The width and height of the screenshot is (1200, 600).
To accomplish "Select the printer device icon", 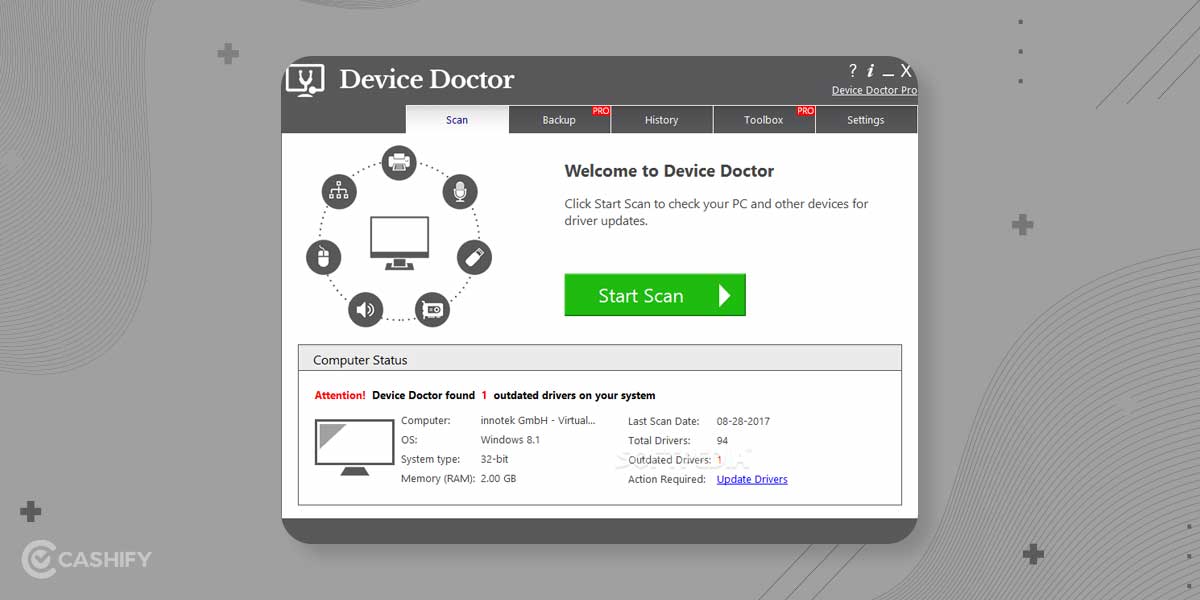I will [x=399, y=163].
